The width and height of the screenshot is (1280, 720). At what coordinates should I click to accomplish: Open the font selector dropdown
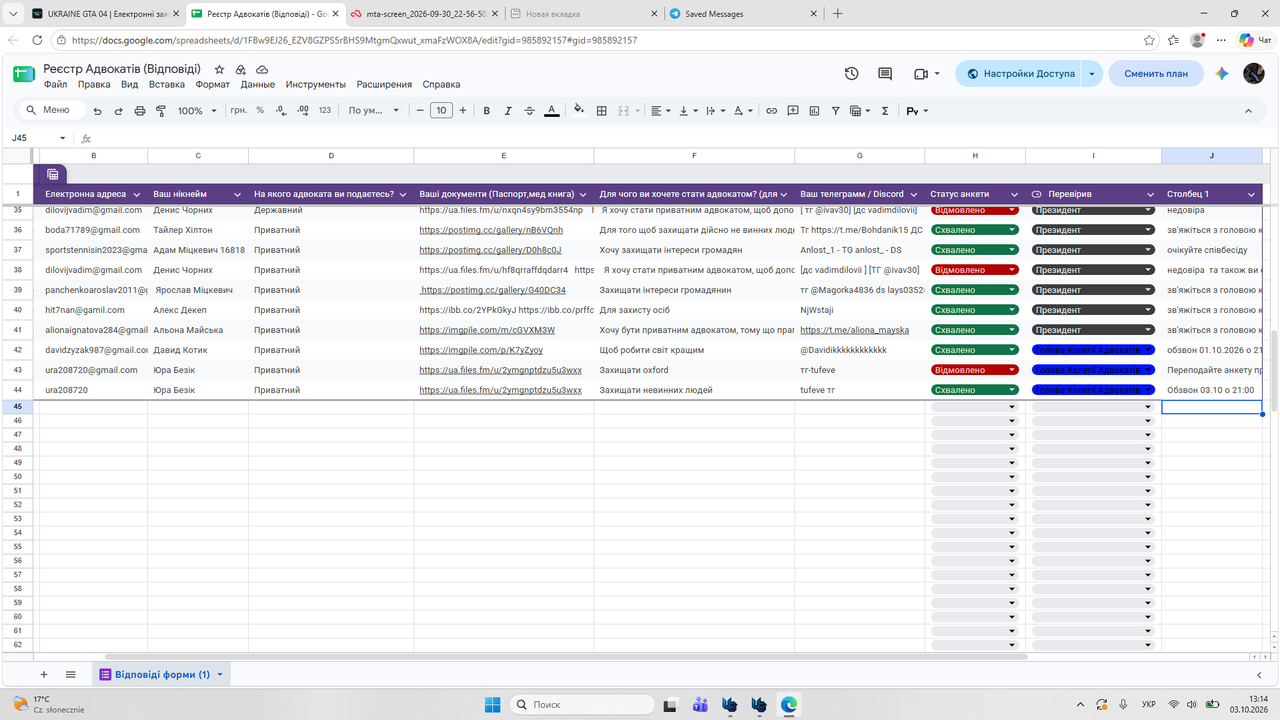pos(374,111)
